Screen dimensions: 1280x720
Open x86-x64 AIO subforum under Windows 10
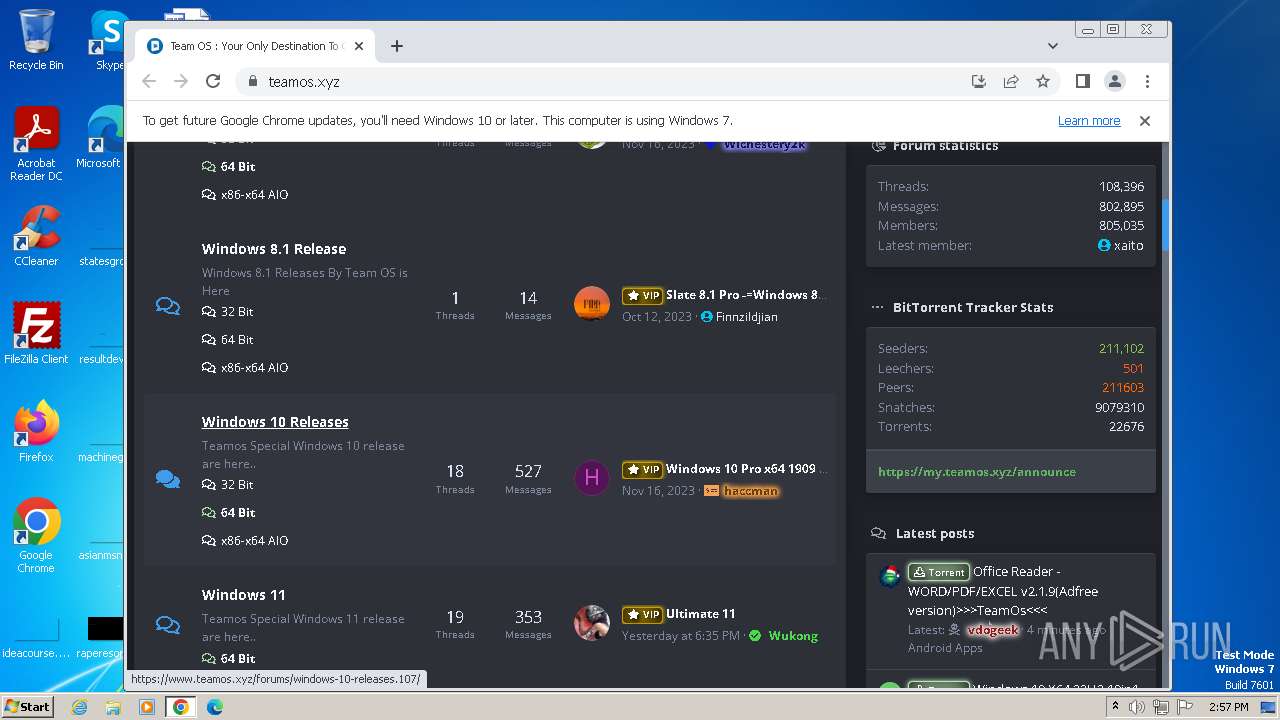(x=245, y=541)
